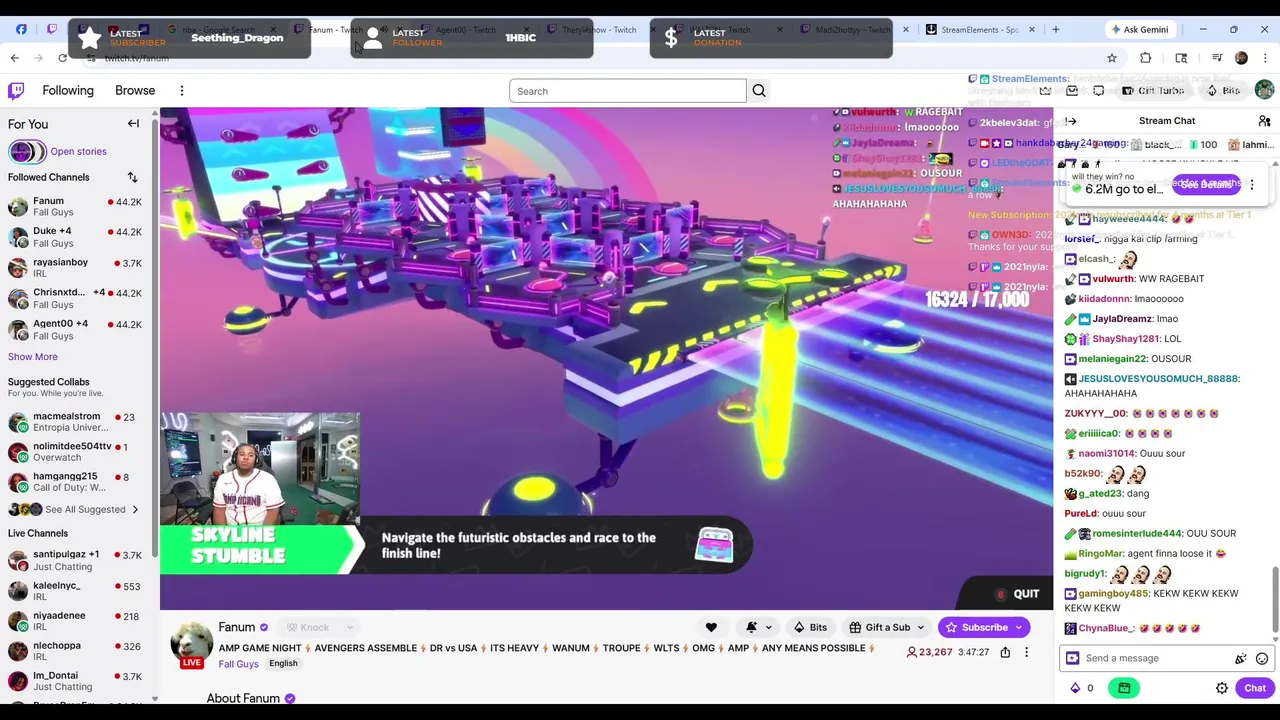Click the Fall Guys category link
1280x720 pixels.
click(x=238, y=664)
